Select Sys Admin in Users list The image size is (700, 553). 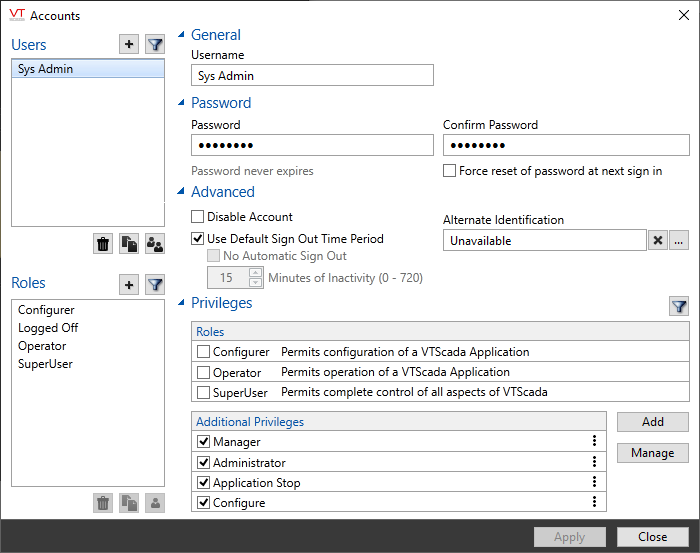(86, 69)
